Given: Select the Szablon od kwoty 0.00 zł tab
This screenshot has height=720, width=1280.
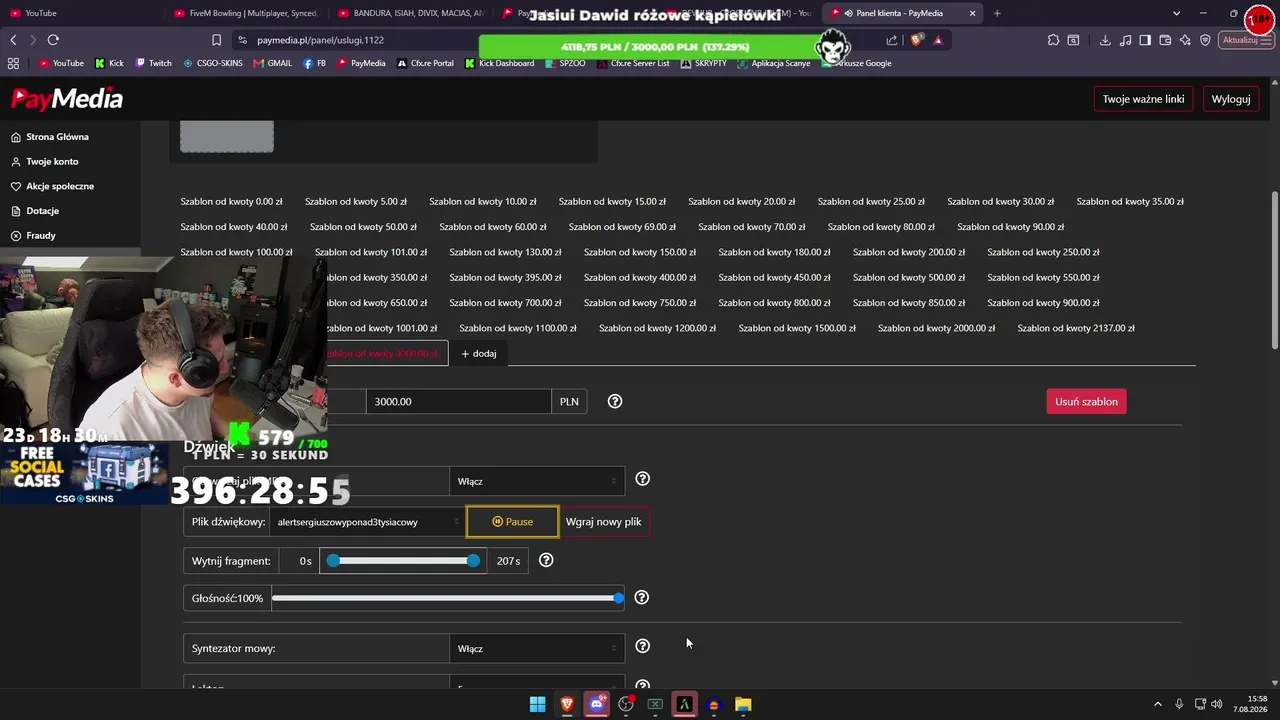Looking at the screenshot, I should [x=232, y=202].
